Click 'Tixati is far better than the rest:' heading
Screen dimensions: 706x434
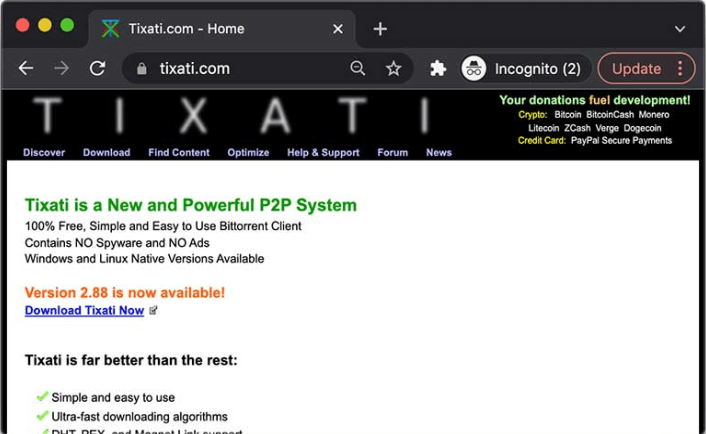coord(131,360)
